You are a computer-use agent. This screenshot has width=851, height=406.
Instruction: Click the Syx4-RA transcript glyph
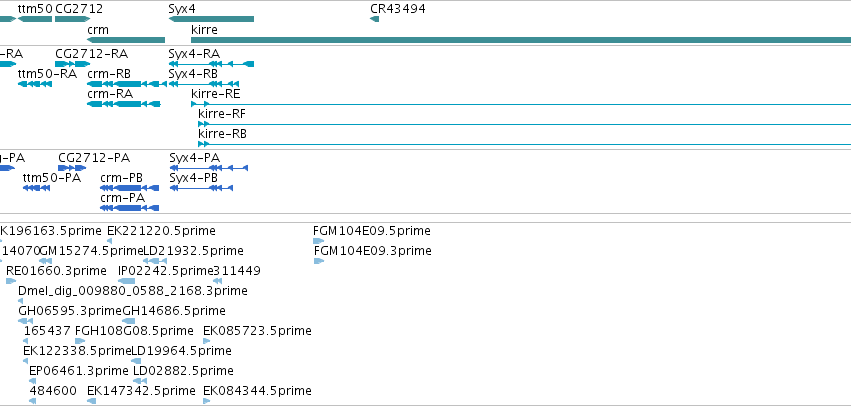211,64
